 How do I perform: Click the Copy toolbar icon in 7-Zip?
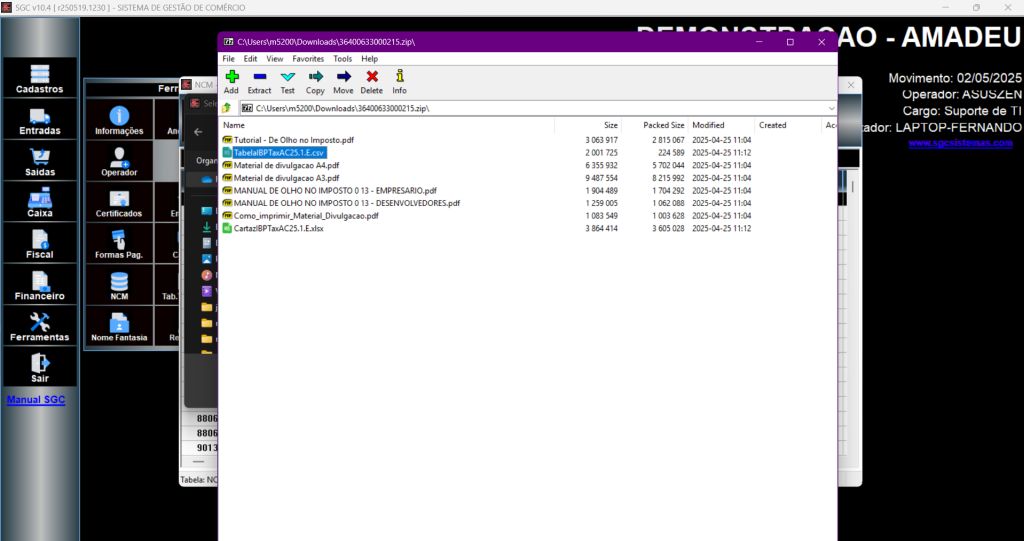[x=315, y=77]
